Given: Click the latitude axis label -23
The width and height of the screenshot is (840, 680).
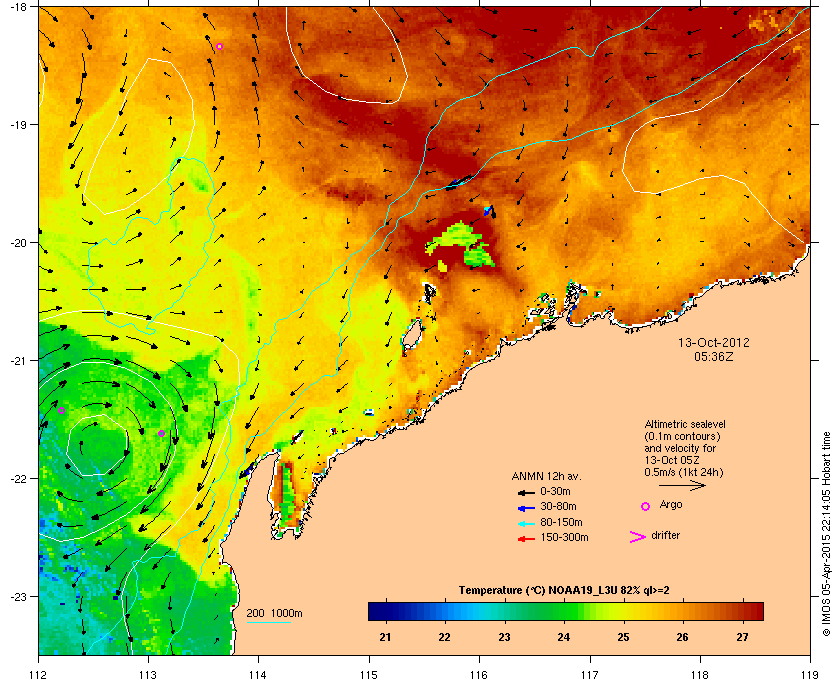Looking at the screenshot, I should click(18, 596).
